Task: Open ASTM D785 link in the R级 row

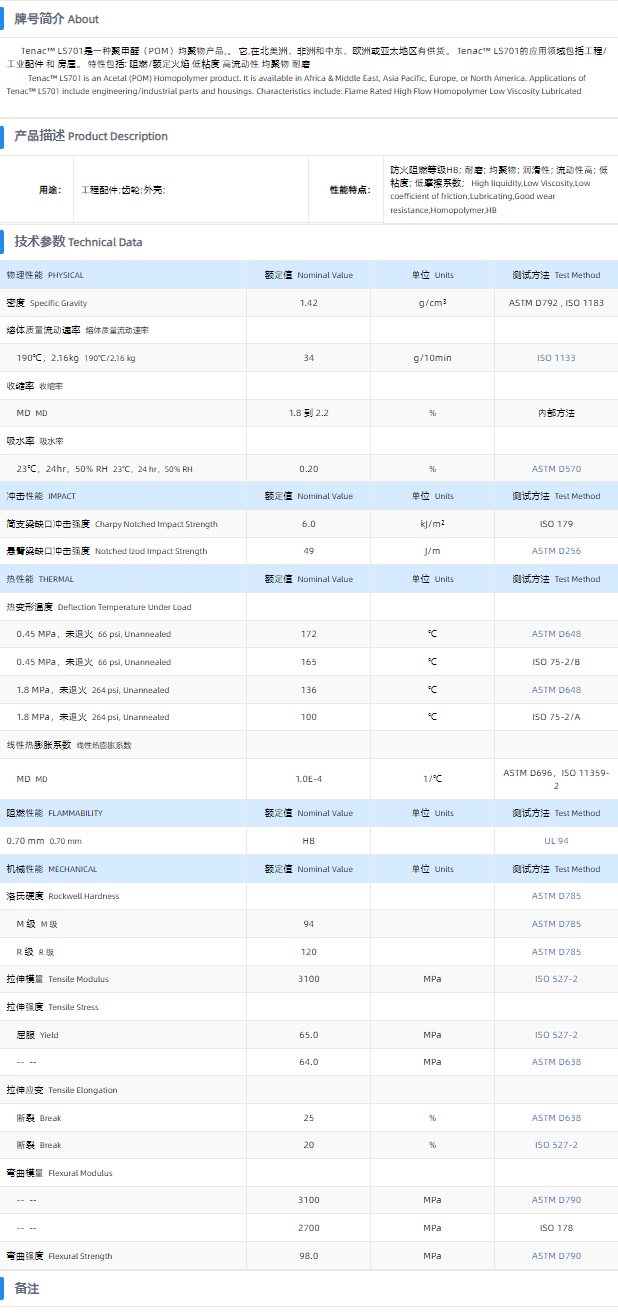Action: 556,952
